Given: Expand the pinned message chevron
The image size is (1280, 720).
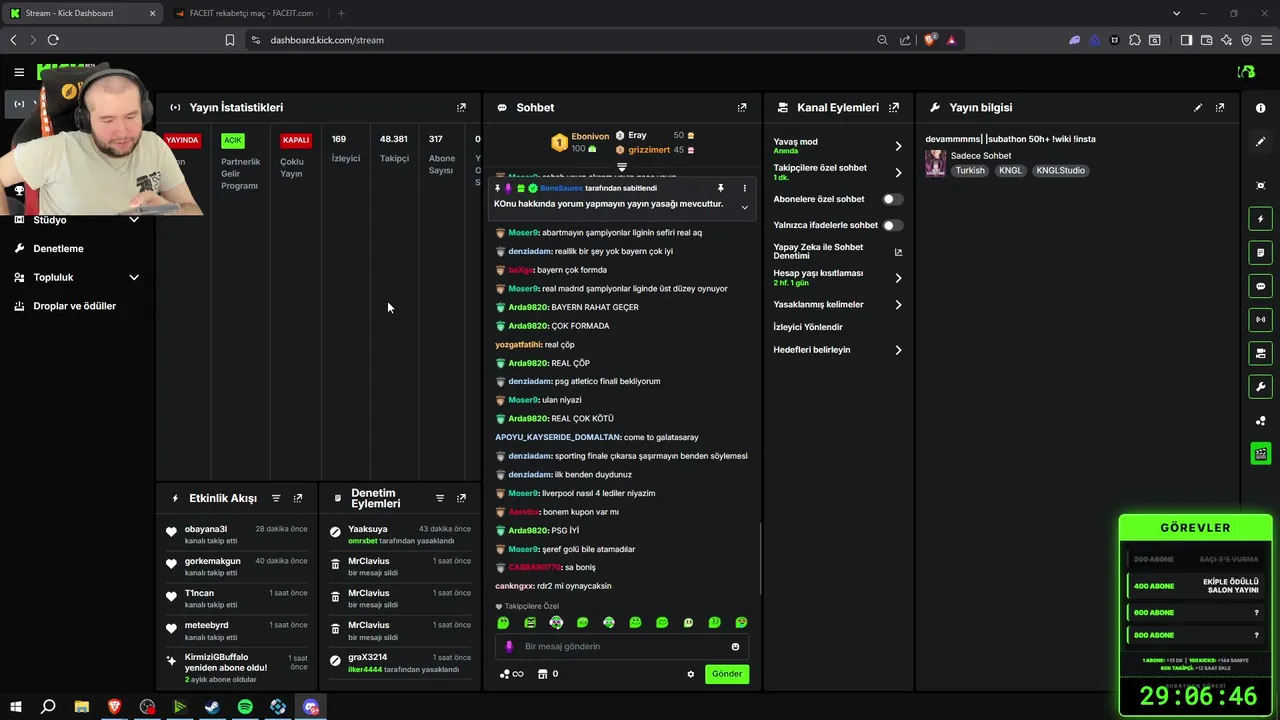Looking at the screenshot, I should coord(744,207).
